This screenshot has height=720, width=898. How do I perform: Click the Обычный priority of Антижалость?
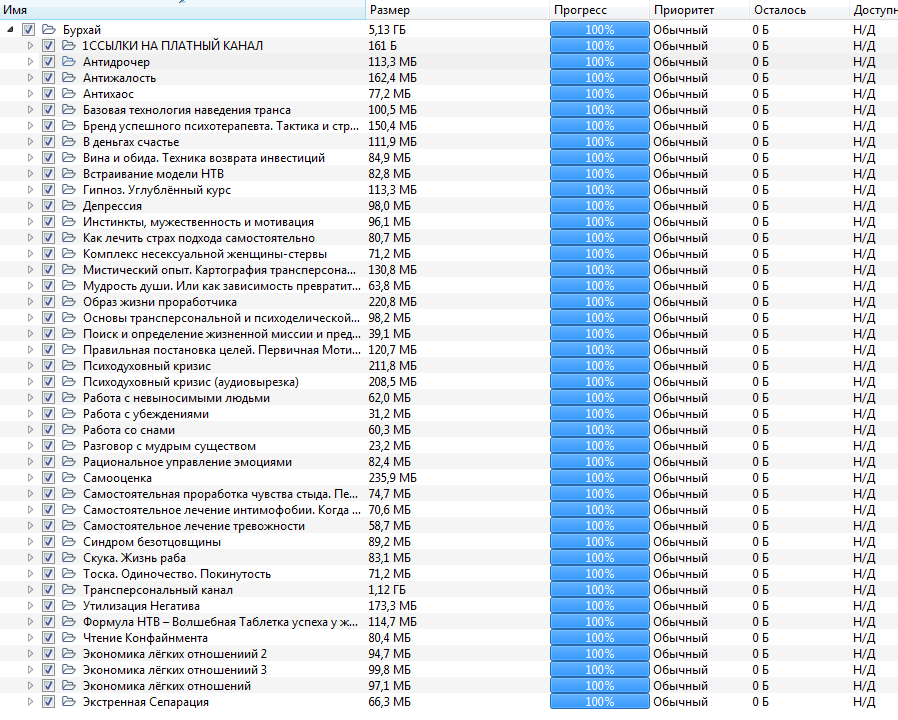(680, 78)
